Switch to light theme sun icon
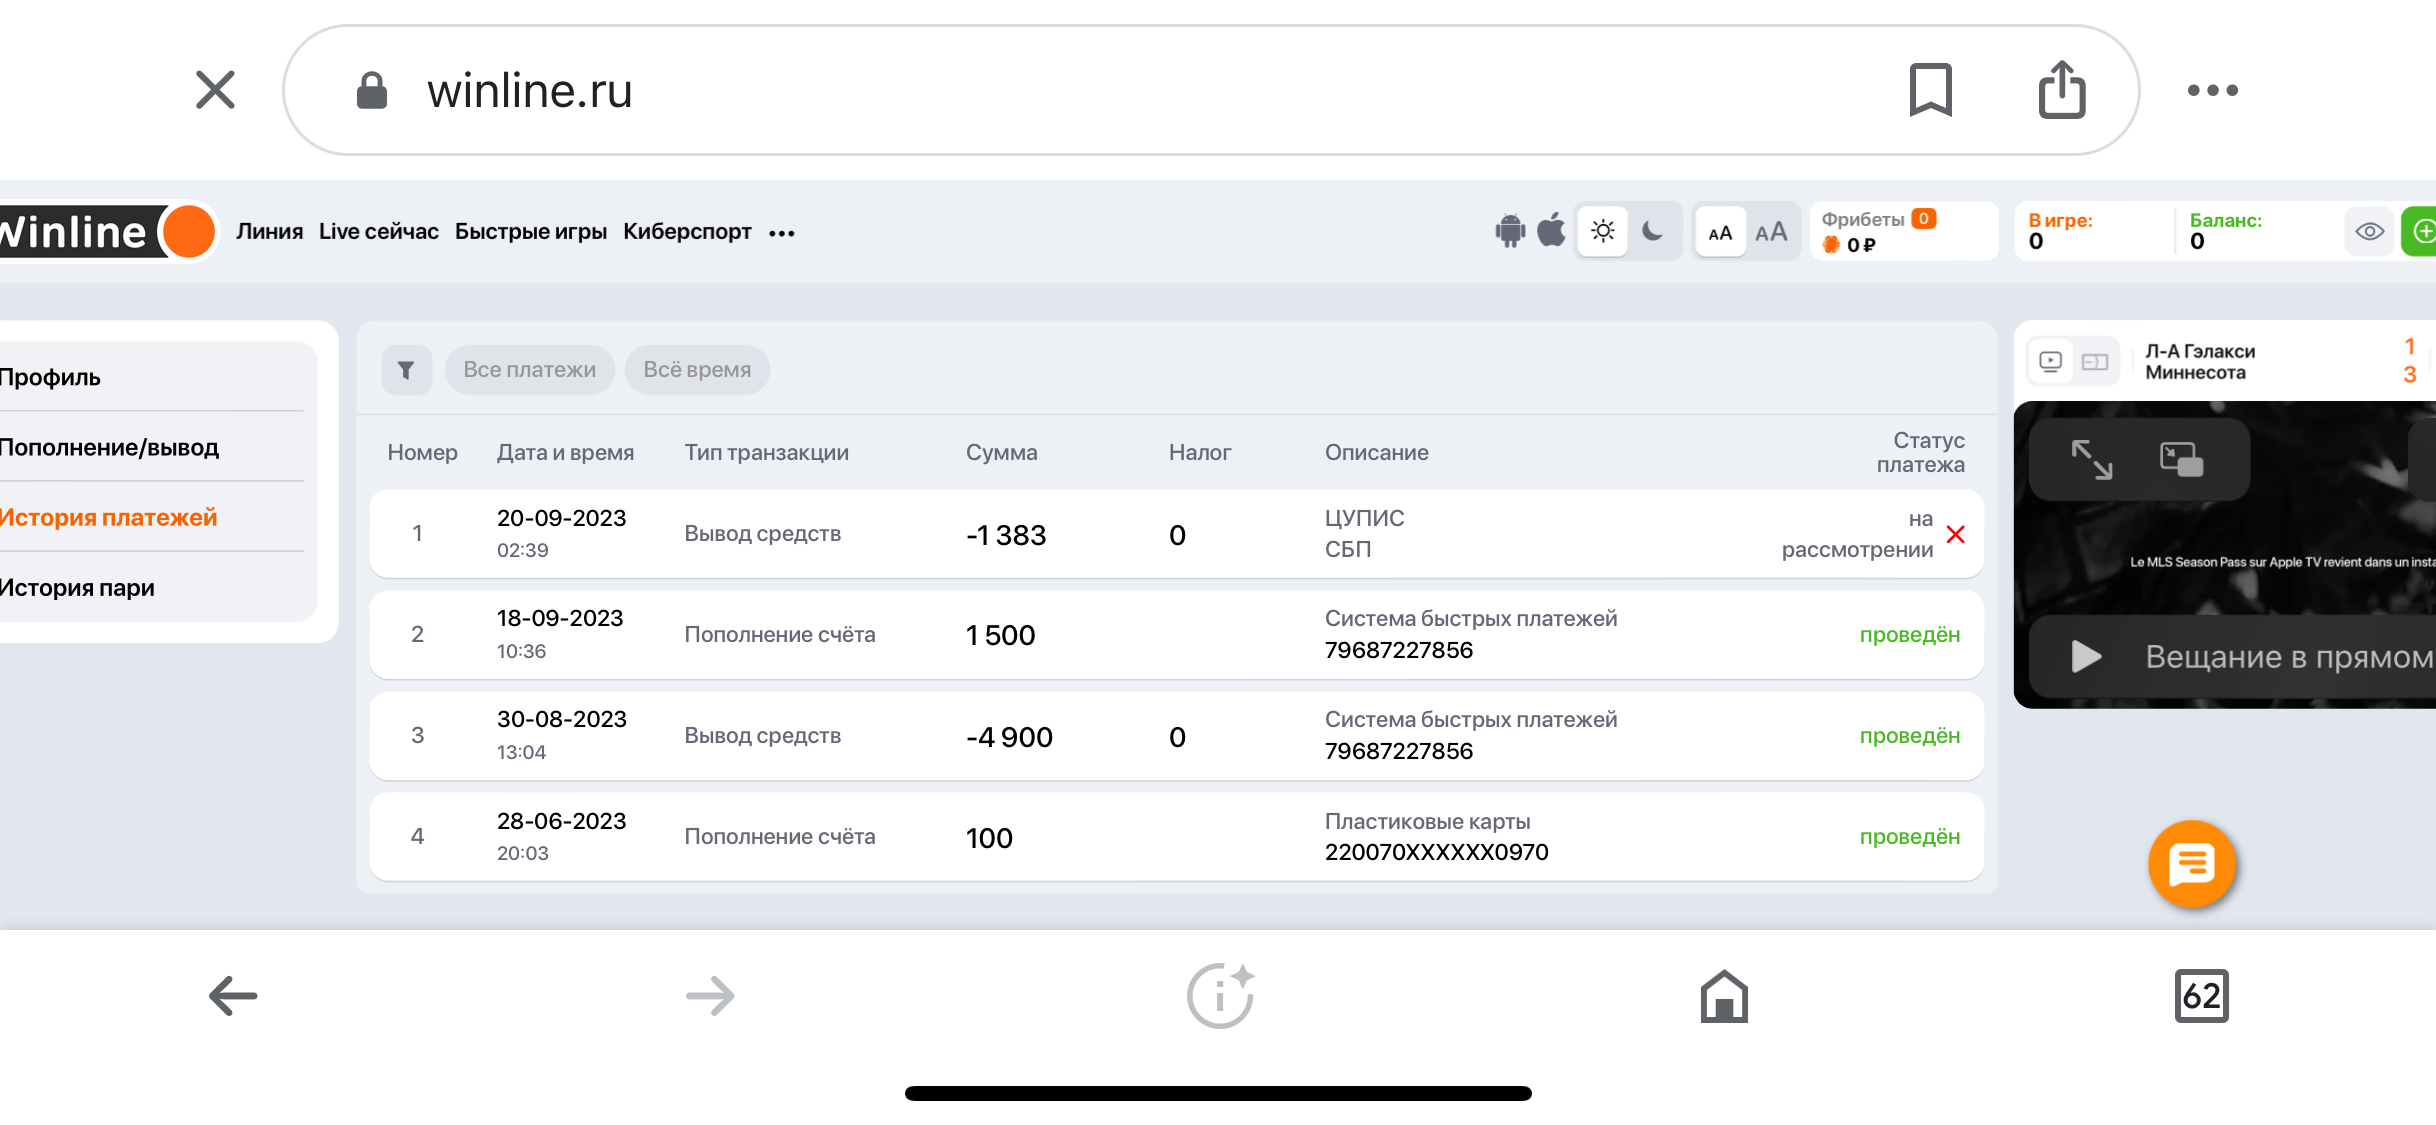The image size is (2436, 1125). pyautogui.click(x=1603, y=231)
